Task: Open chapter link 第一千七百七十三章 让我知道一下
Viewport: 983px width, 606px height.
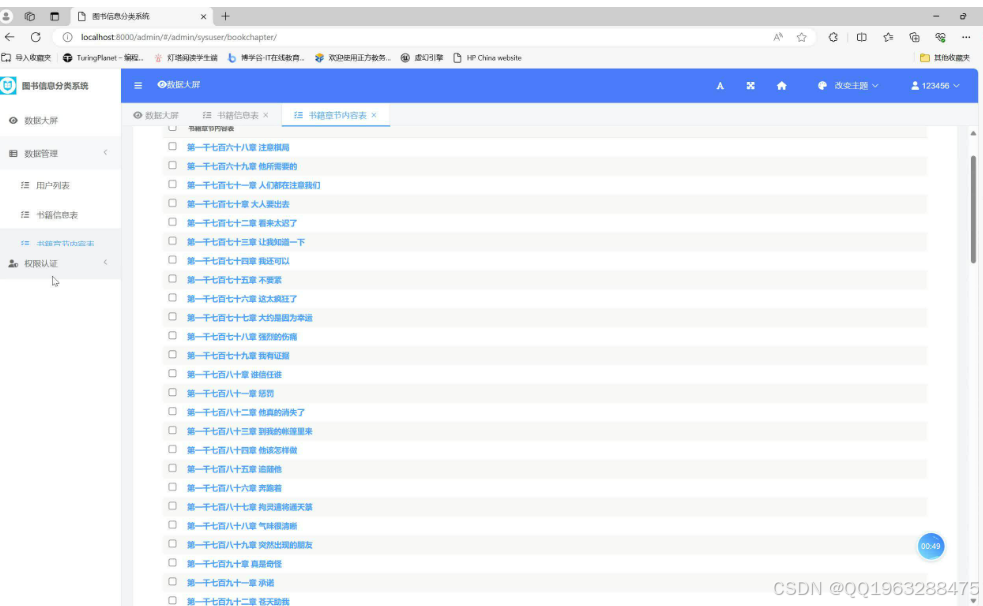Action: pyautogui.click(x=246, y=242)
